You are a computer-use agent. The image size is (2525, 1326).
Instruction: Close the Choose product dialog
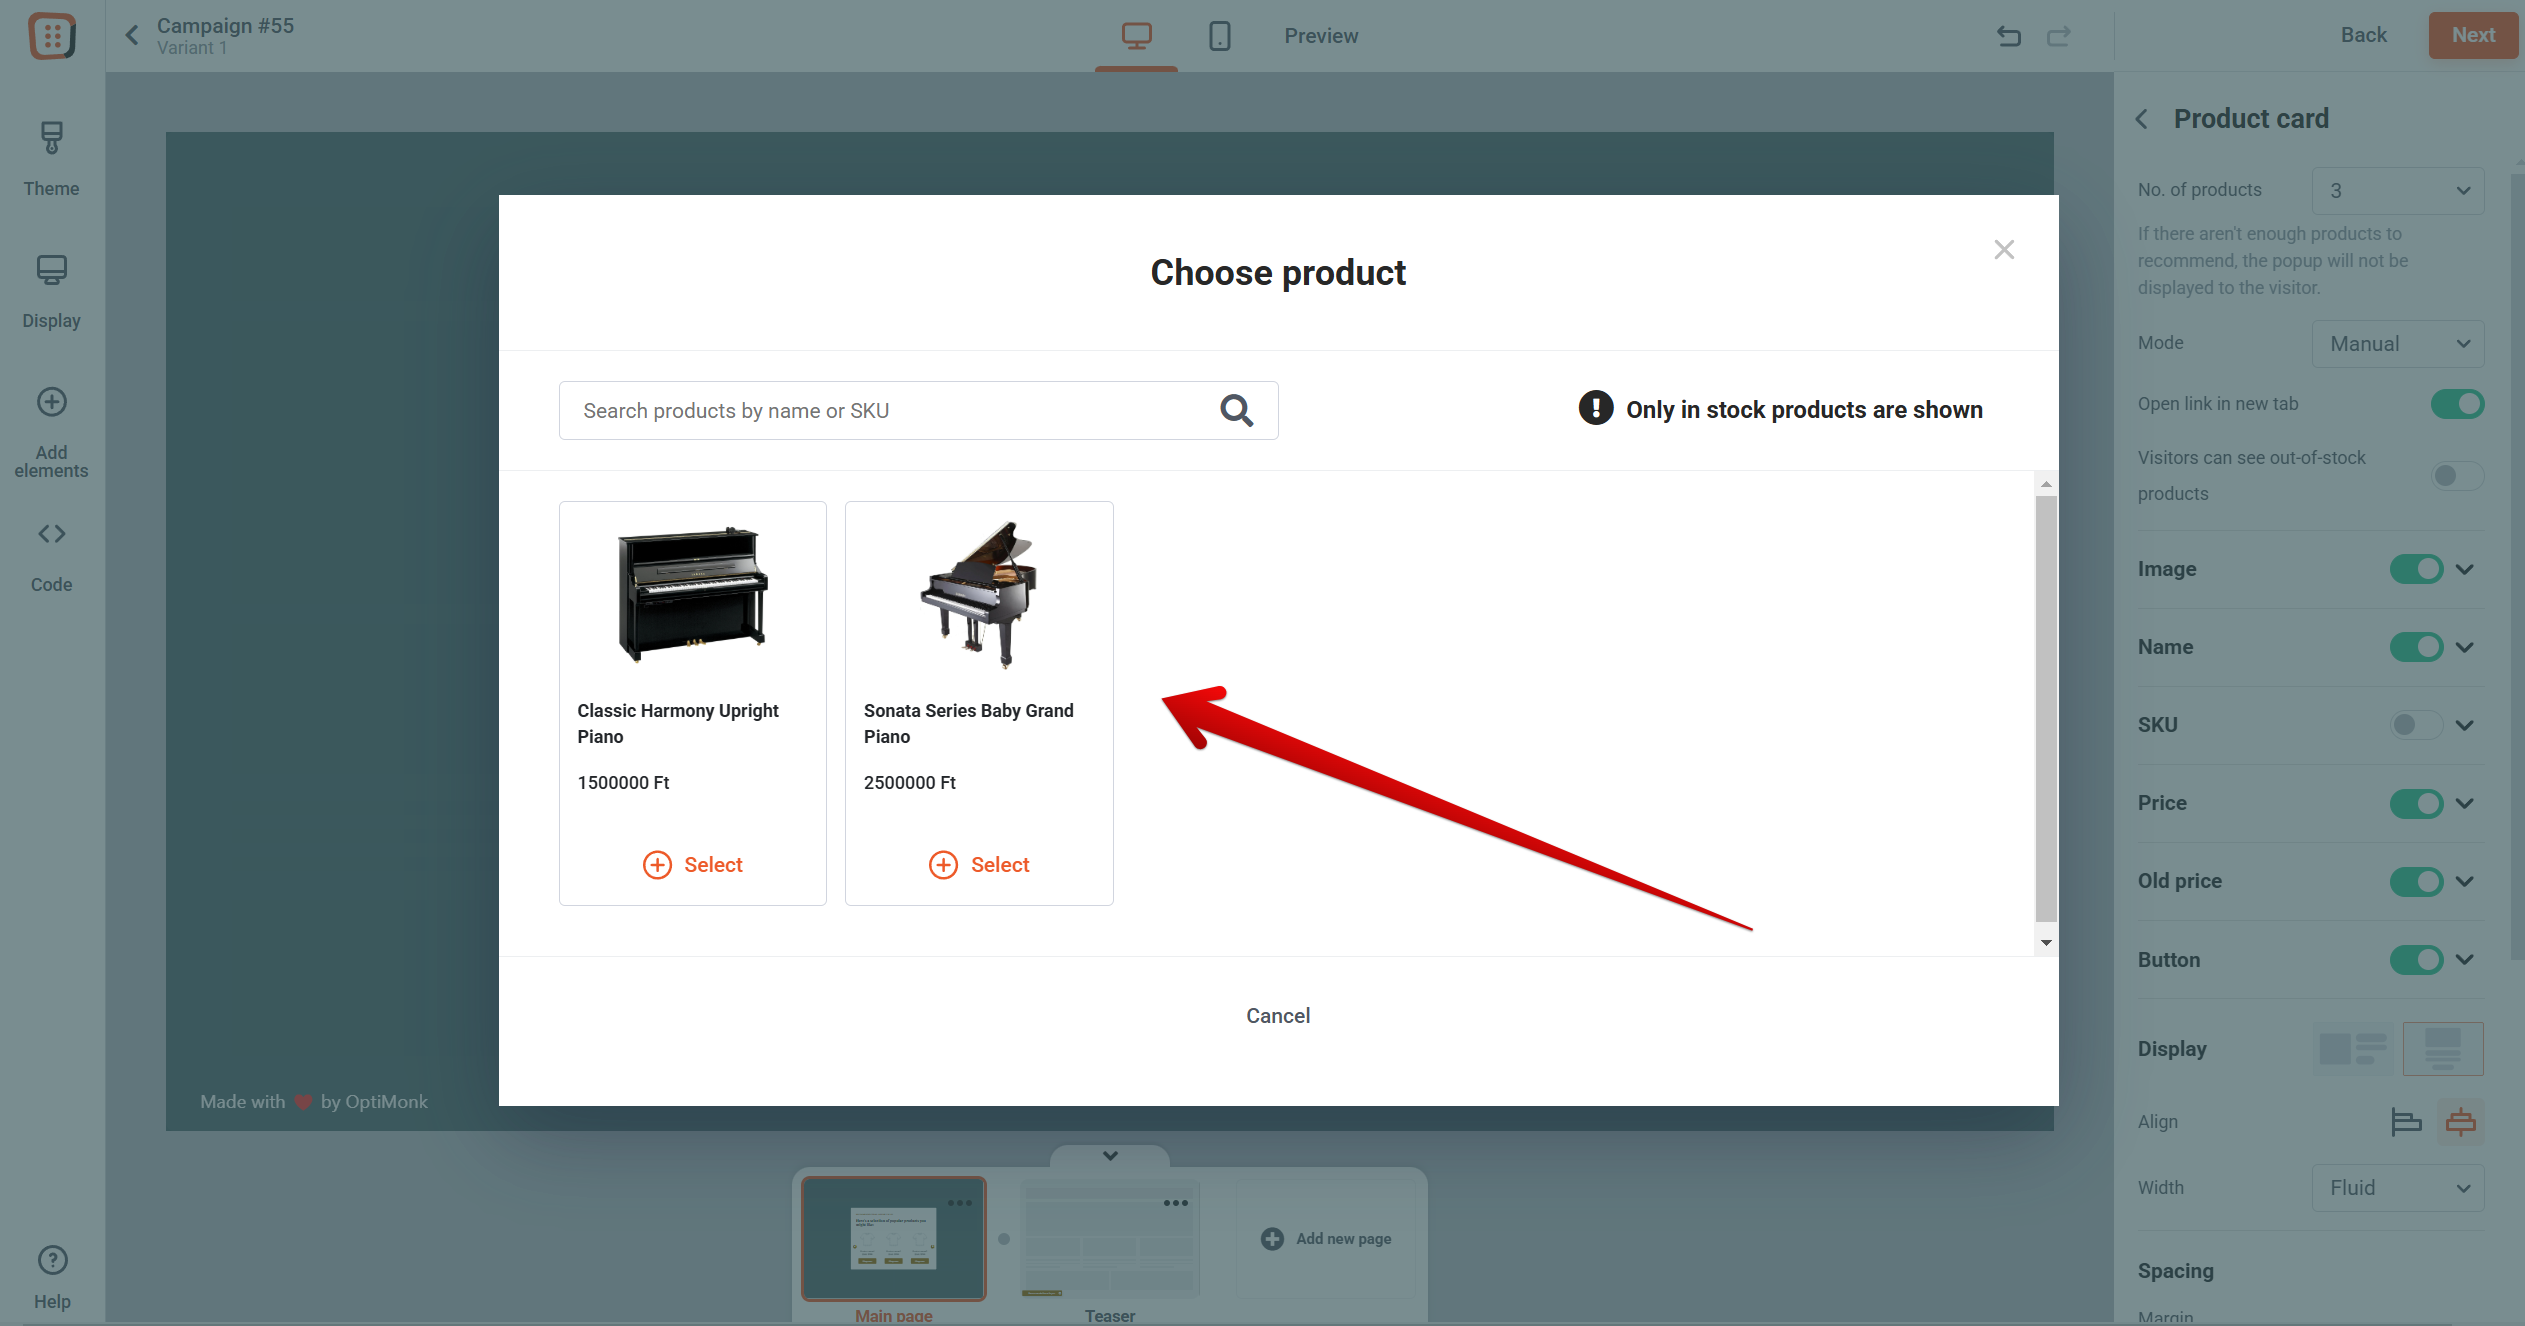2004,249
